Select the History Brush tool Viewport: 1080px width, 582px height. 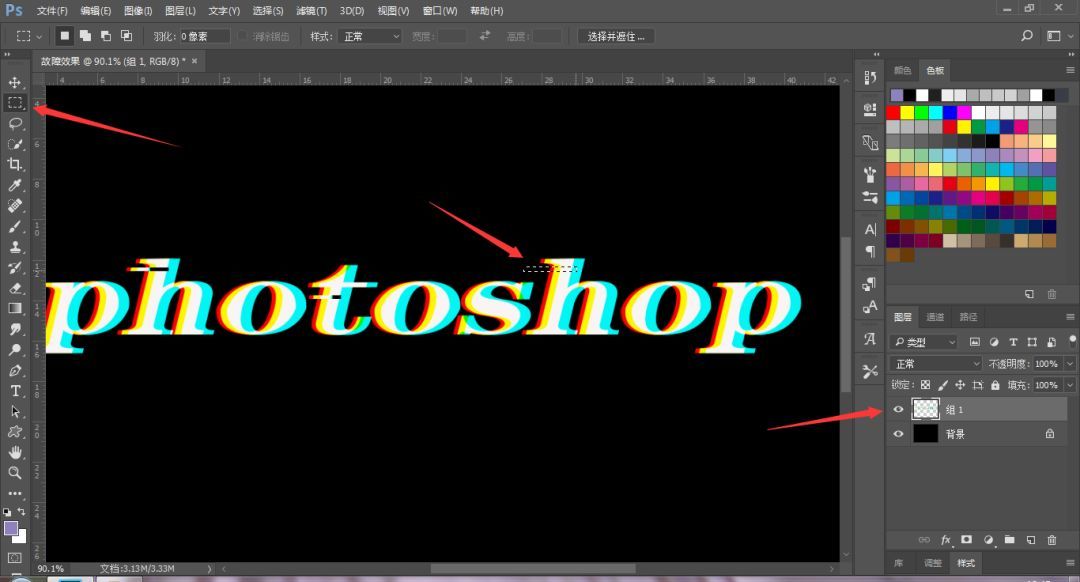(x=14, y=267)
